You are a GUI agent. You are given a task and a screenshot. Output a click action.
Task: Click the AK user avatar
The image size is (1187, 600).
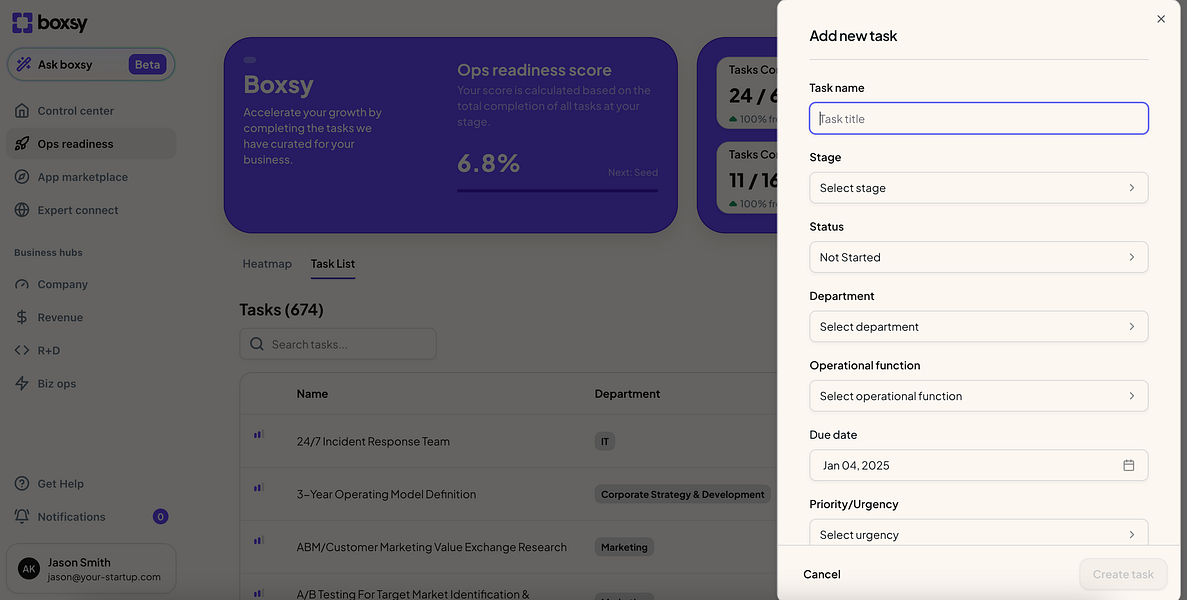(29, 569)
